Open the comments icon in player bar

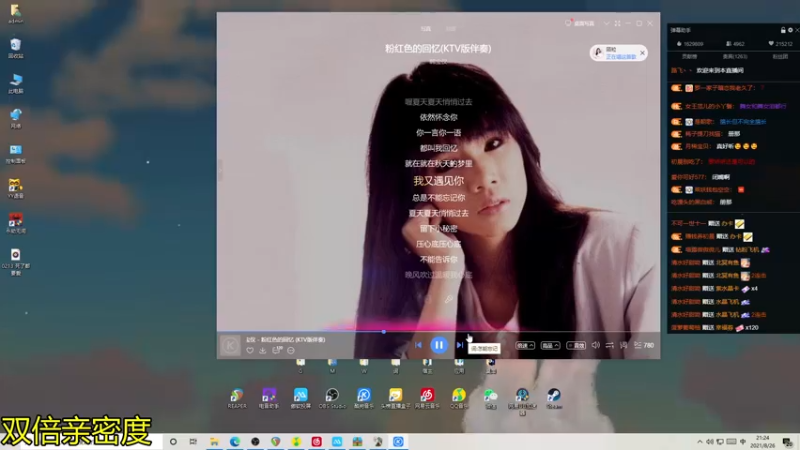[277, 350]
